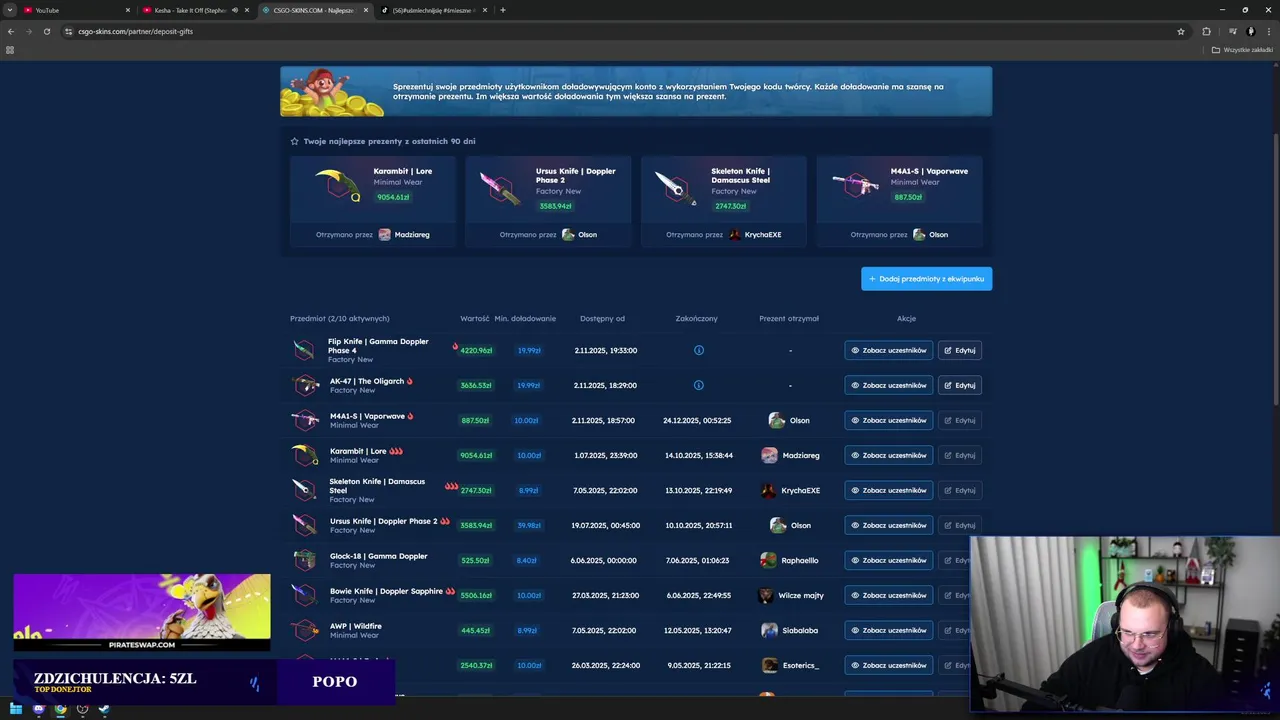Click Siabalaba recipient in AWP Wildfire row
Viewport: 1280px width, 720px height.
point(790,630)
